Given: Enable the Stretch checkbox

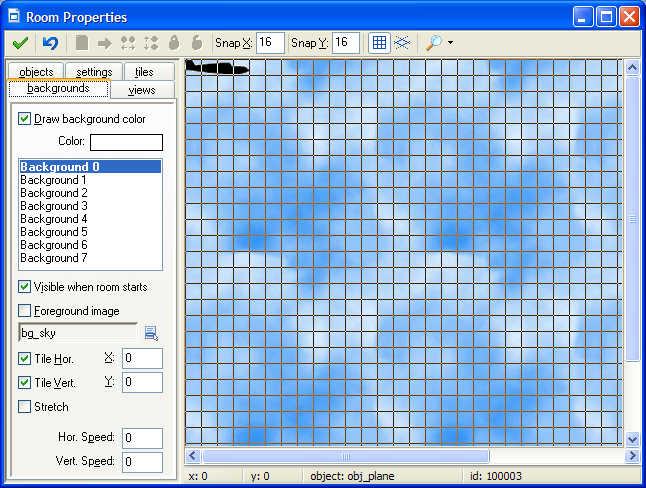Looking at the screenshot, I should click(x=25, y=407).
